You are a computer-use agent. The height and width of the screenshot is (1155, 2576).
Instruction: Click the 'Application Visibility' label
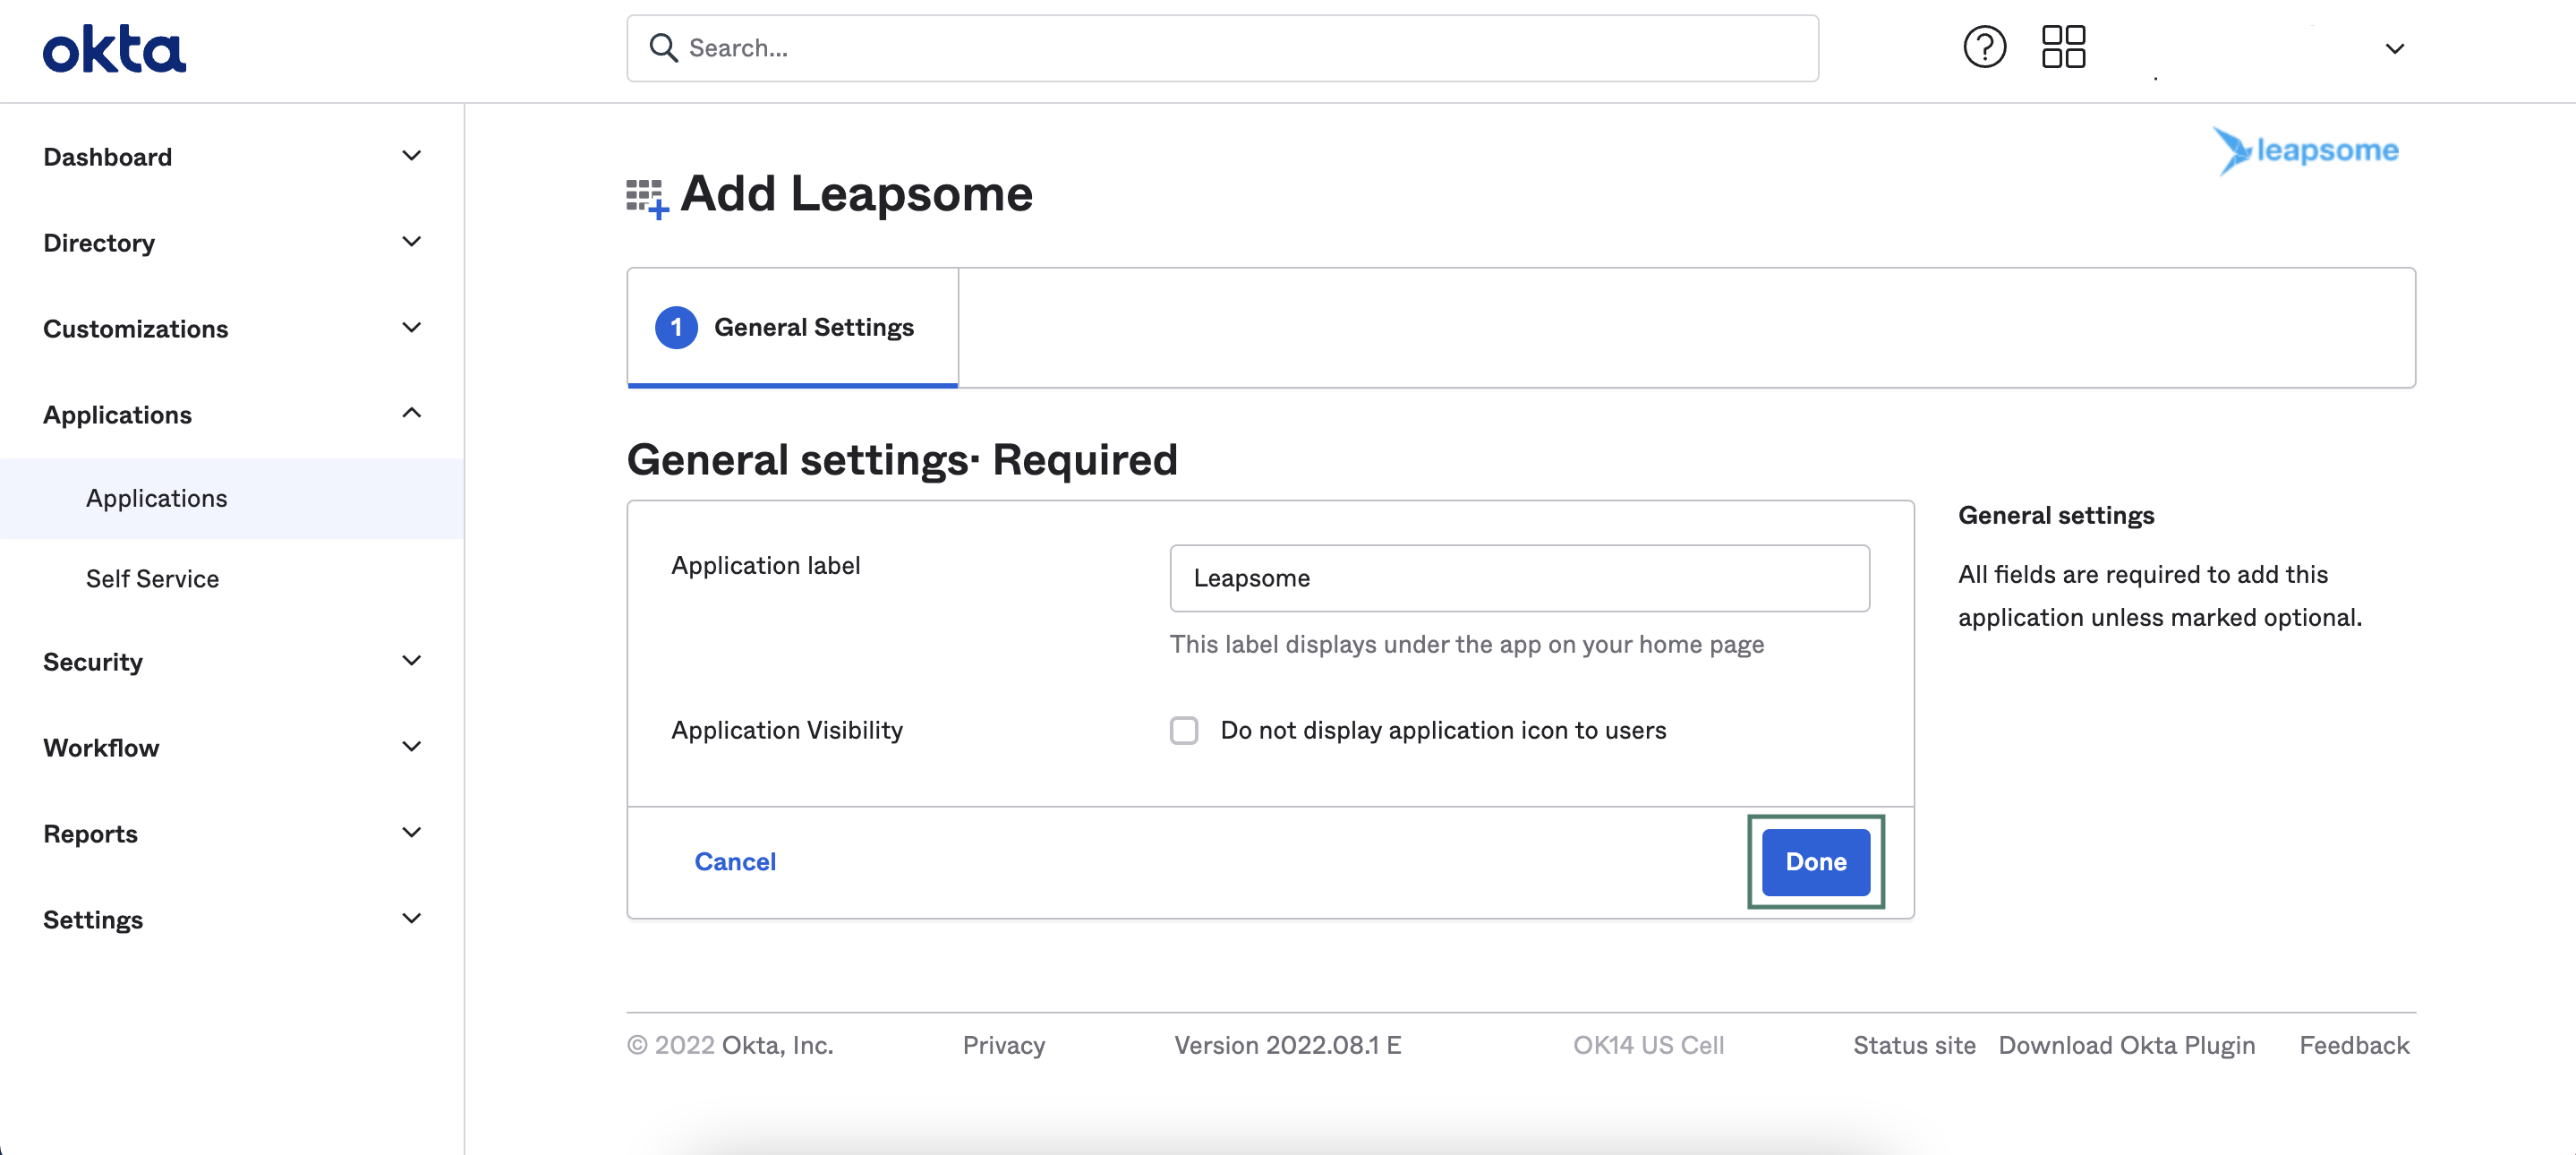click(x=787, y=730)
